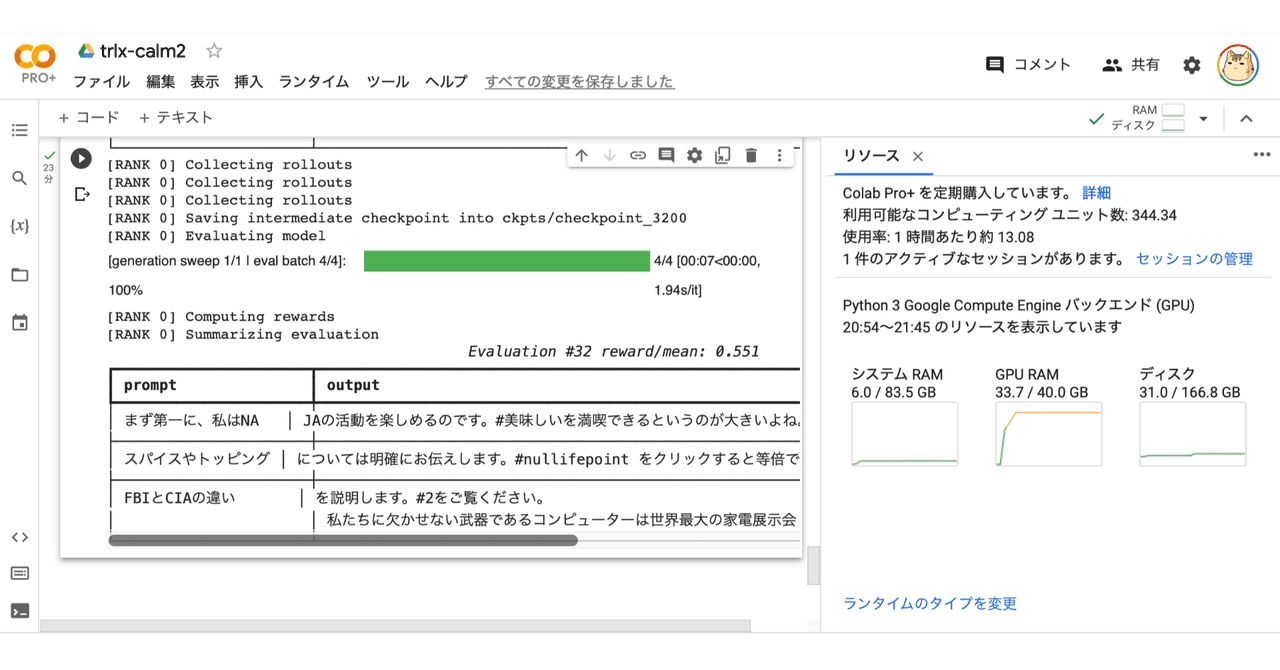The width and height of the screenshot is (1280, 670).
Task: Open the code snippets panel
Action: coord(19,537)
